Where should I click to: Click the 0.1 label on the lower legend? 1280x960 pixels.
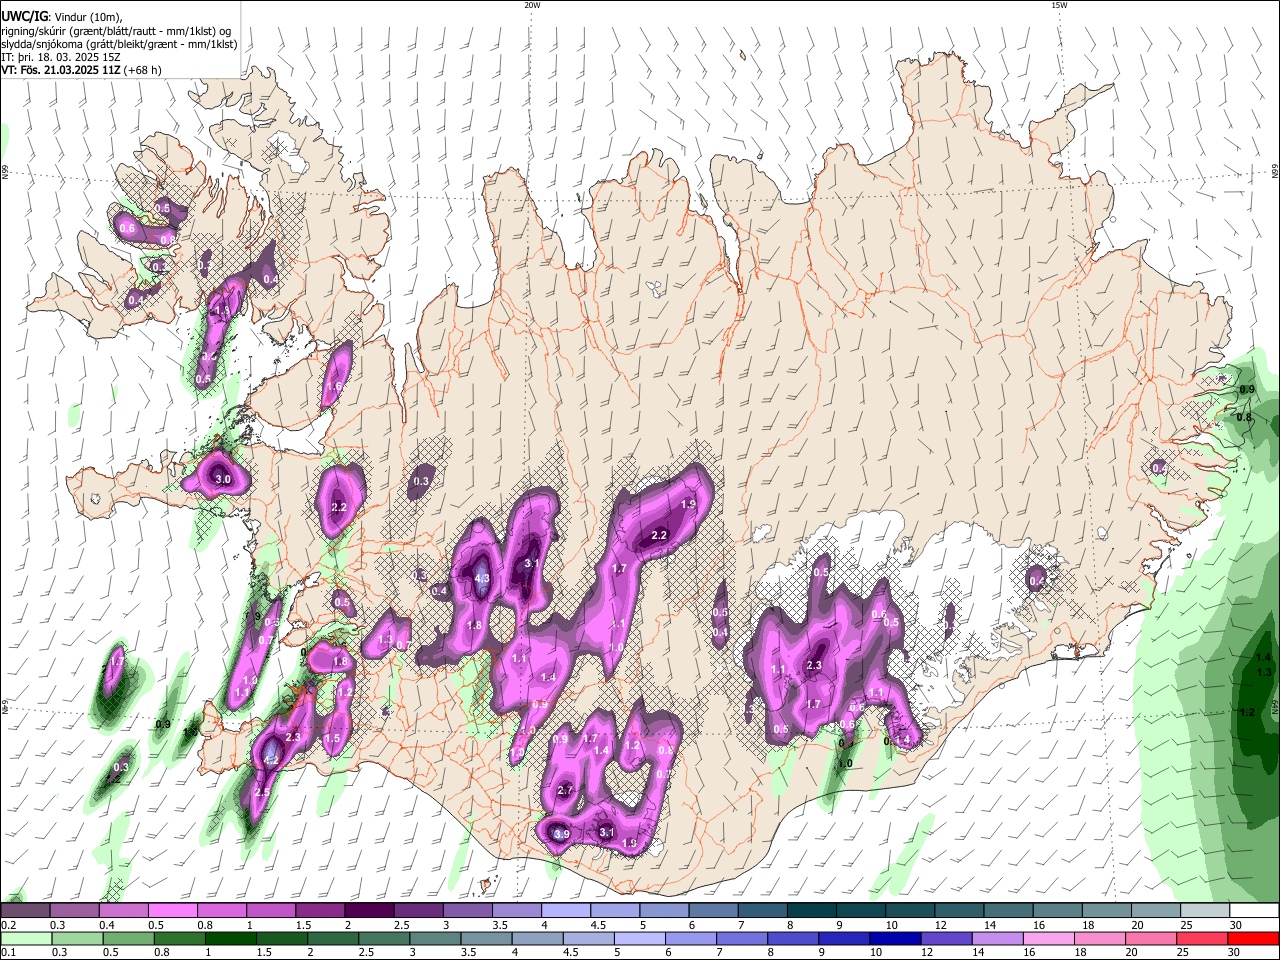coord(9,952)
